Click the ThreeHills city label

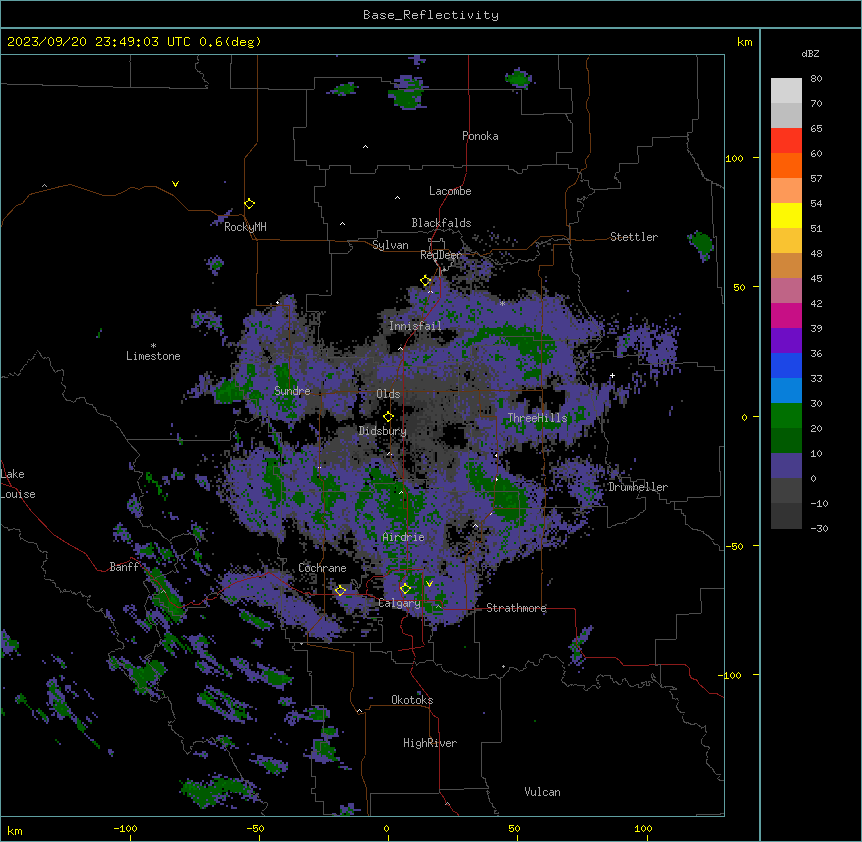(x=537, y=418)
